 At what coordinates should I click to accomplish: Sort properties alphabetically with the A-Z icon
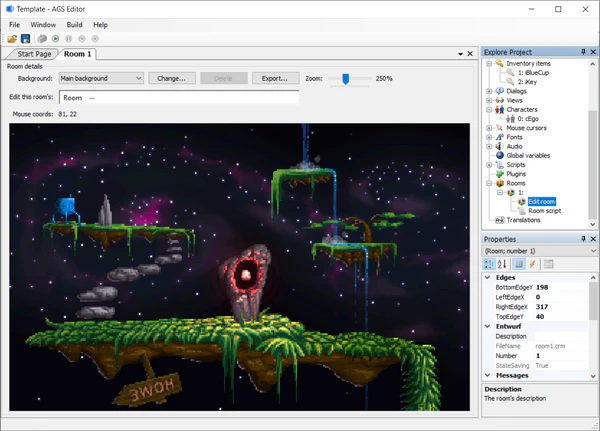tap(503, 264)
